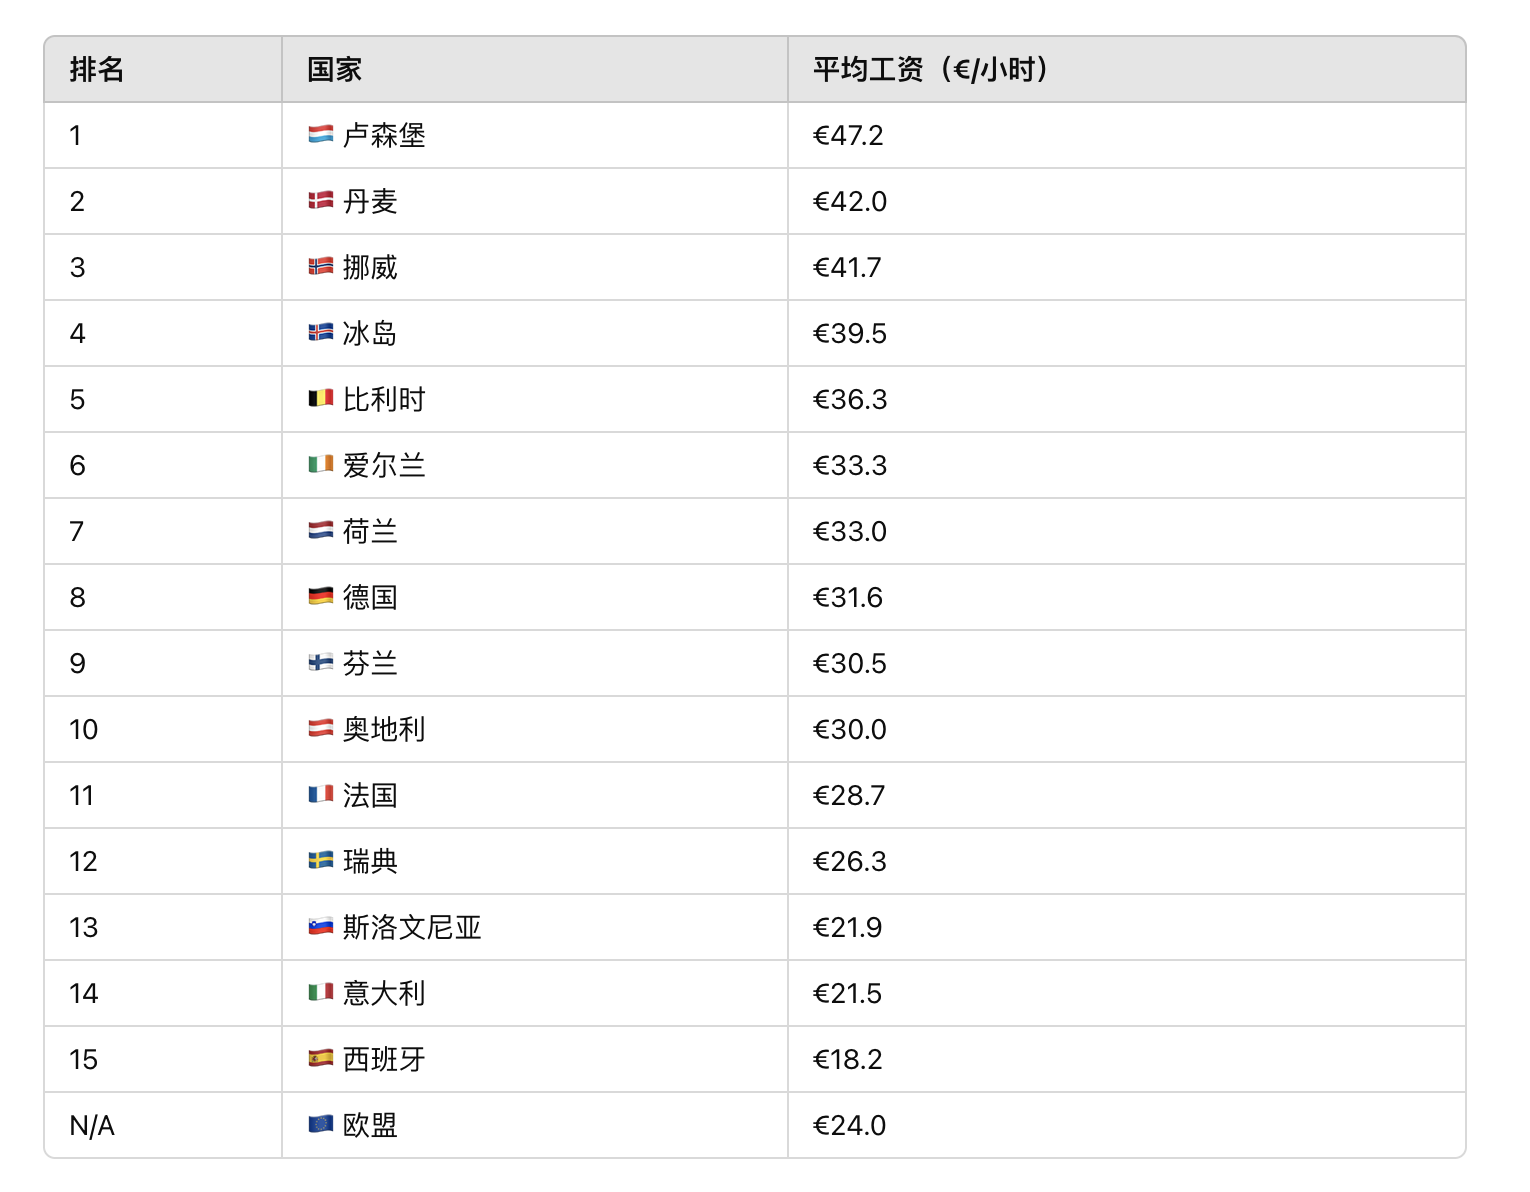Screen dimensions: 1530x1192
Task: Select the 欧盟 row label
Action: pos(370,1125)
